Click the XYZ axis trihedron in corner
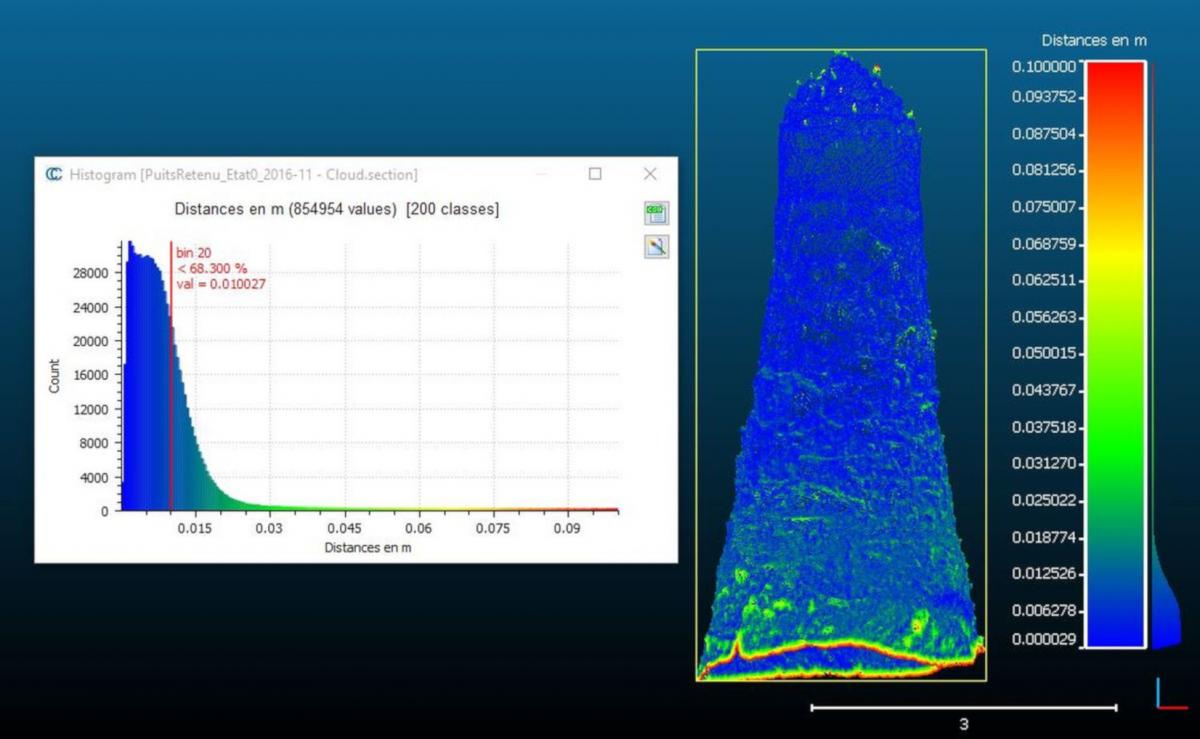This screenshot has width=1200, height=739. 1168,696
